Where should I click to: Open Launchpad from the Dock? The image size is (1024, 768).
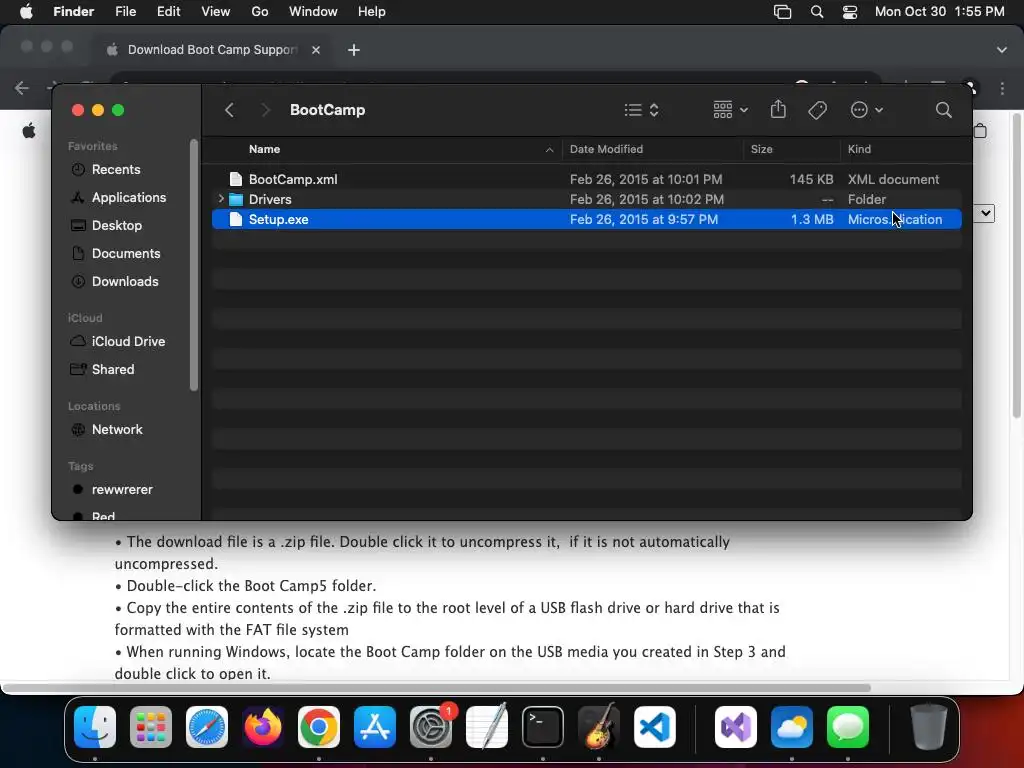(x=151, y=727)
